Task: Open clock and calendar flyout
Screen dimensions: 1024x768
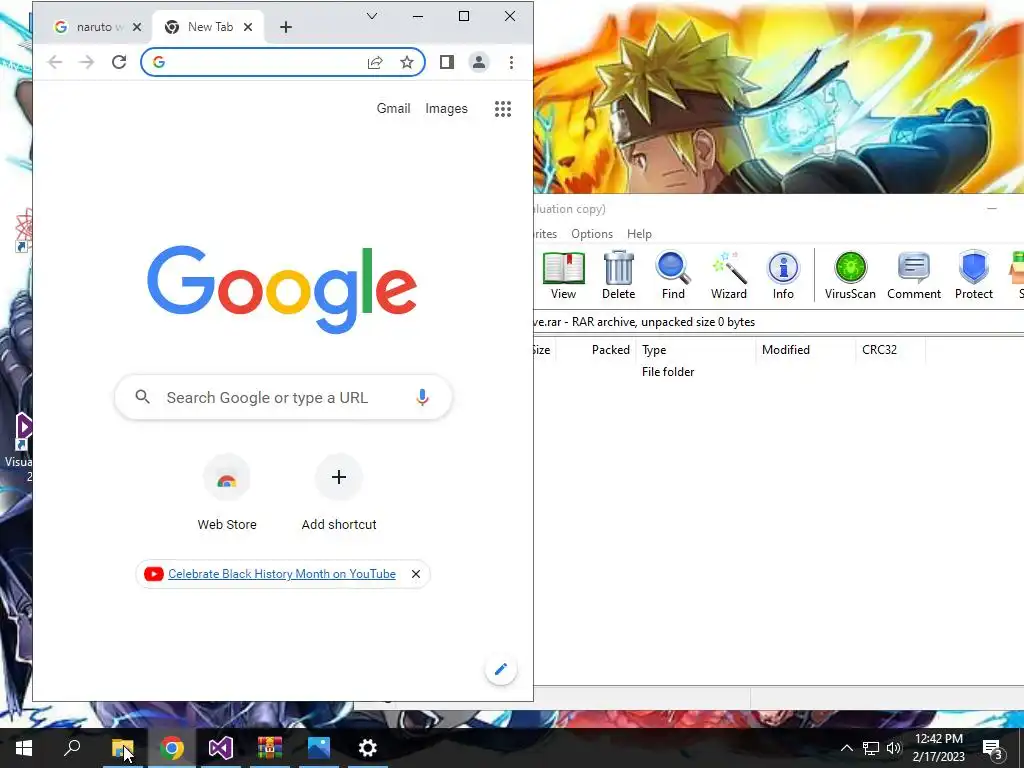Action: click(938, 748)
